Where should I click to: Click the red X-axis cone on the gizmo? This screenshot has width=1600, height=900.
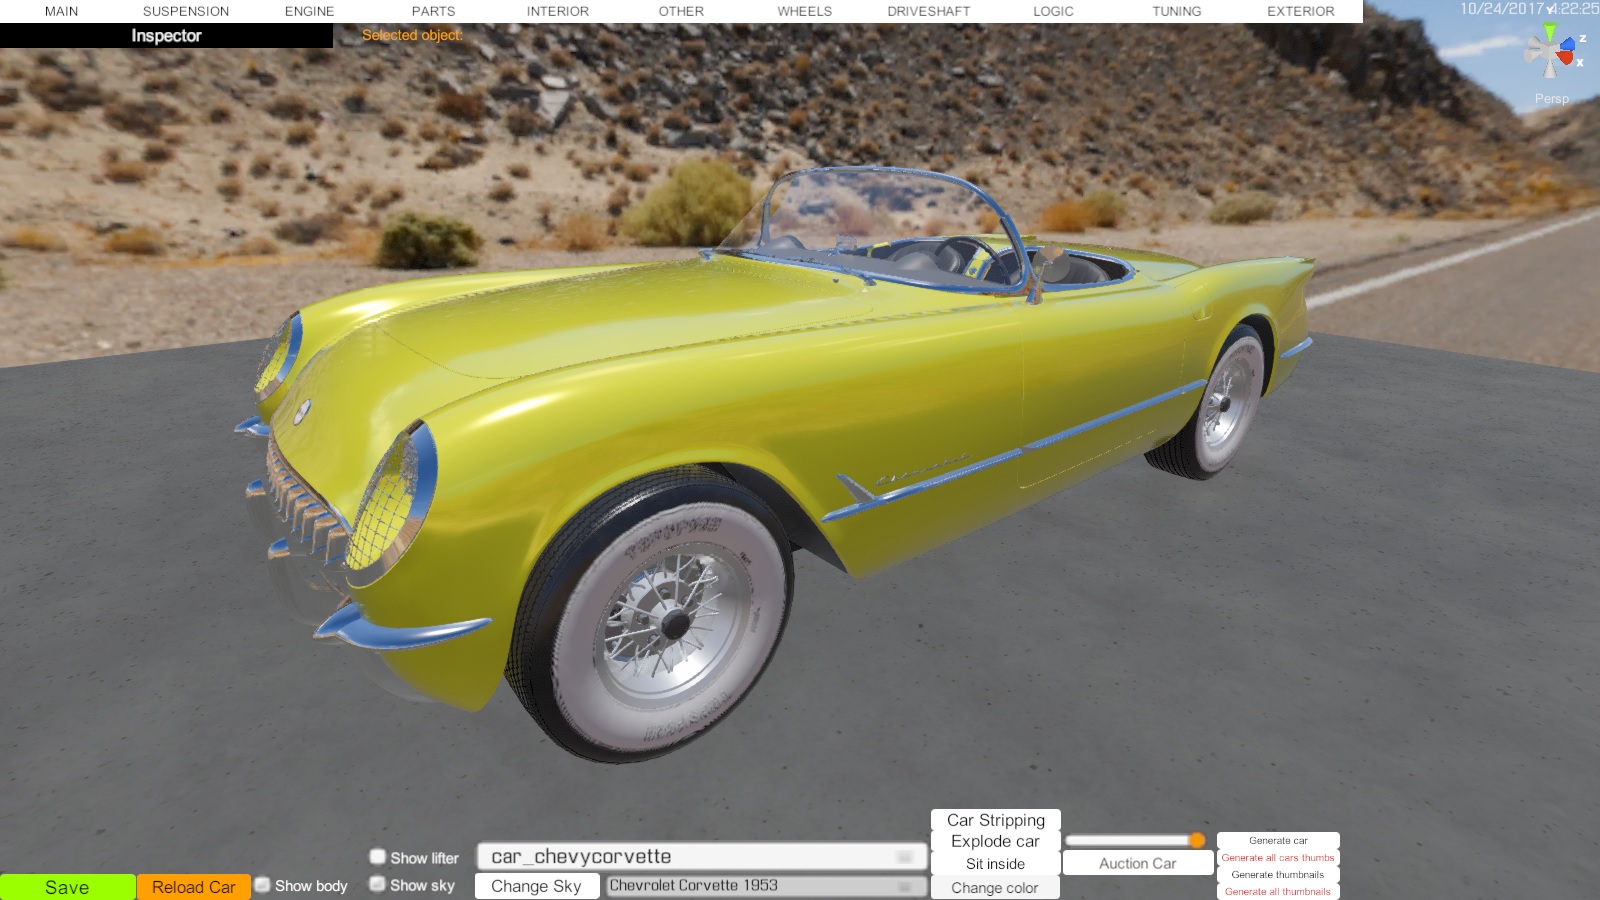(1566, 58)
